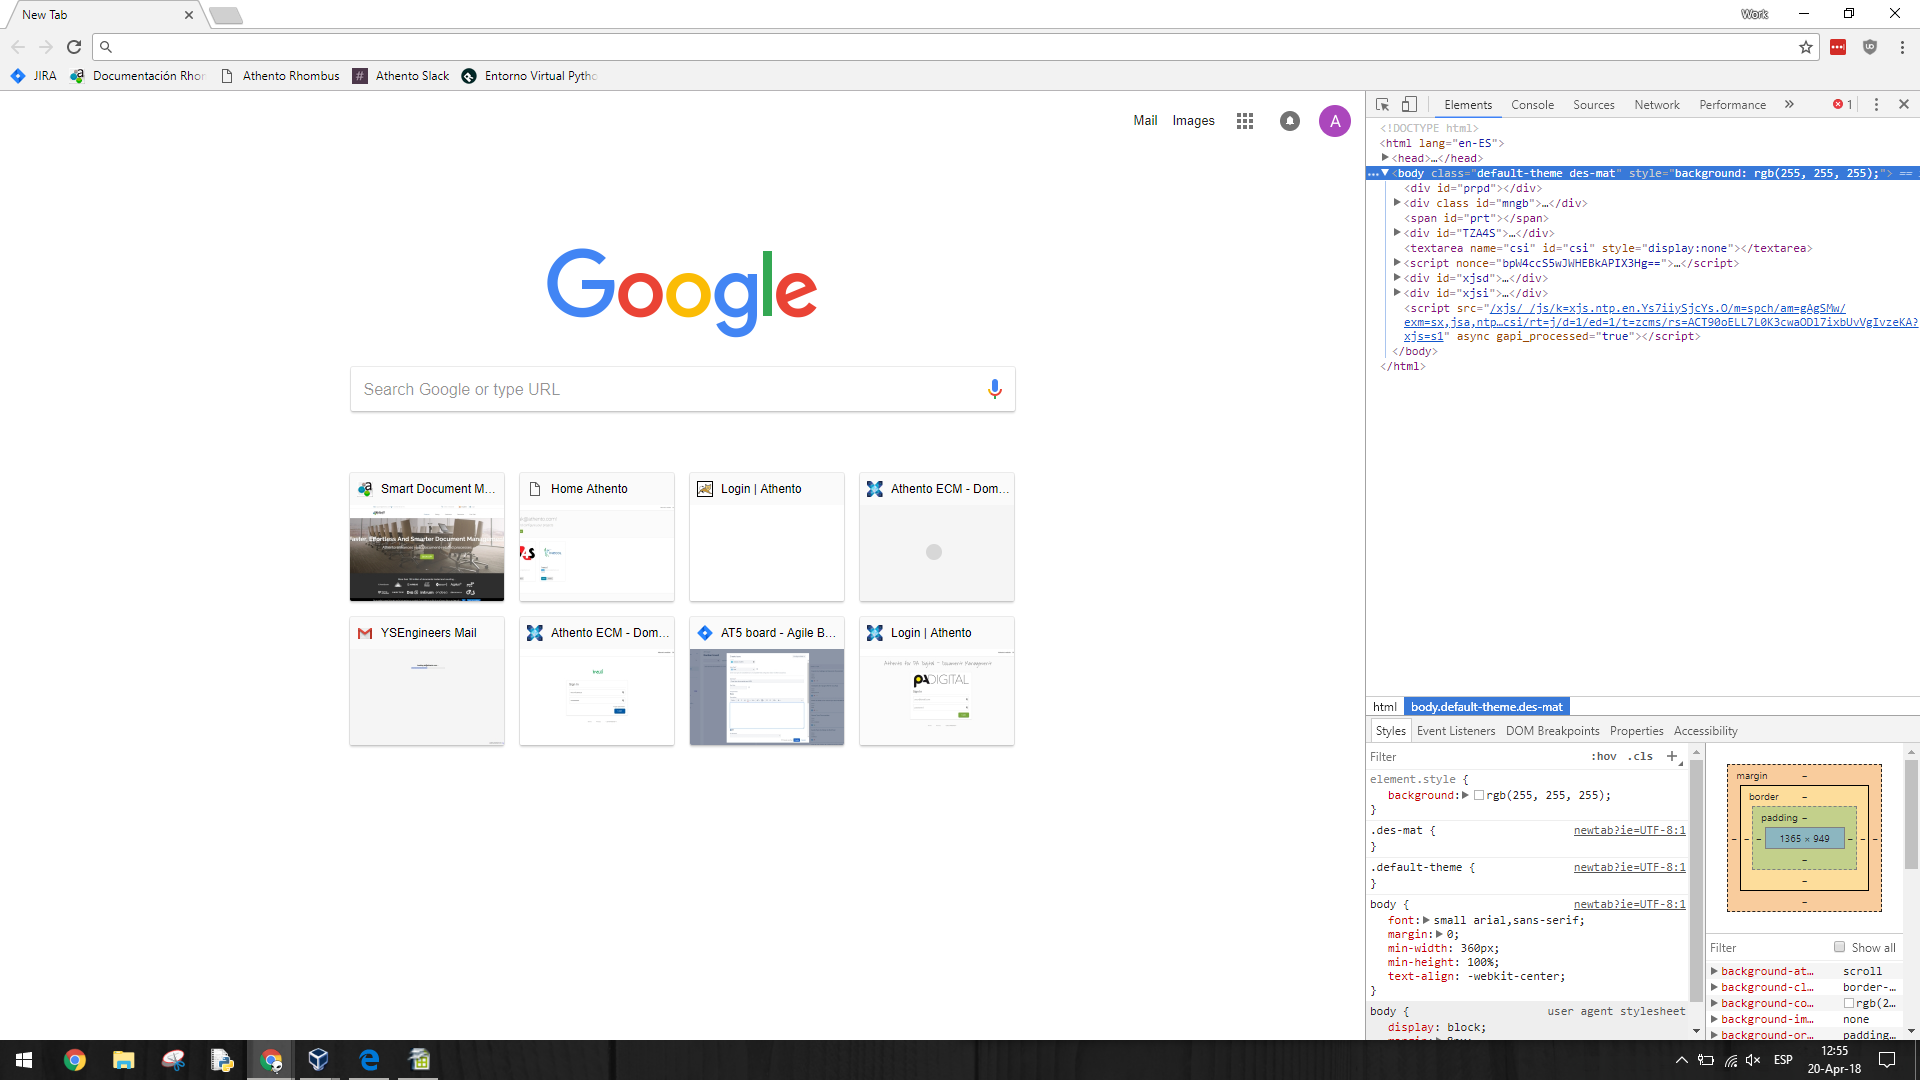This screenshot has height=1080, width=1920.
Task: Toggle the device toolbar in DevTools
Action: (x=1409, y=104)
